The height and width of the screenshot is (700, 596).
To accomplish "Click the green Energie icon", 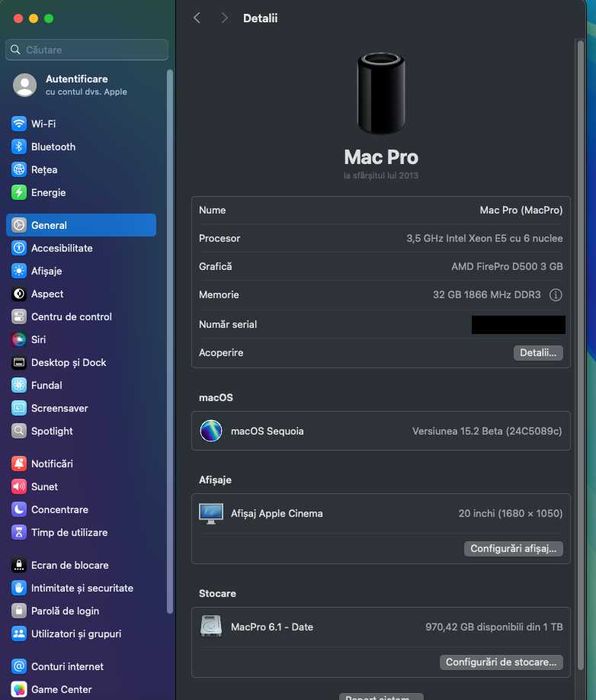I will point(19,192).
